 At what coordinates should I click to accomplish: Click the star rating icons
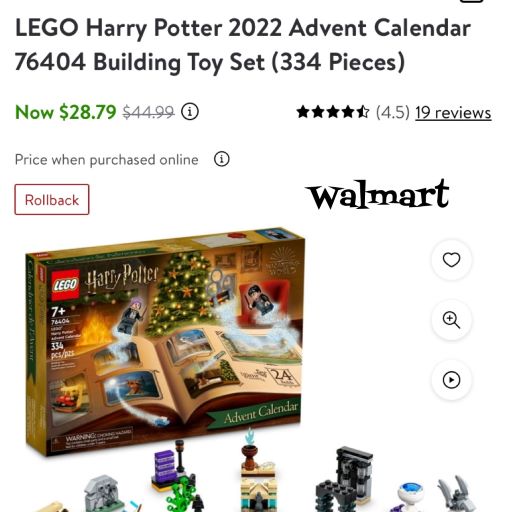click(333, 112)
